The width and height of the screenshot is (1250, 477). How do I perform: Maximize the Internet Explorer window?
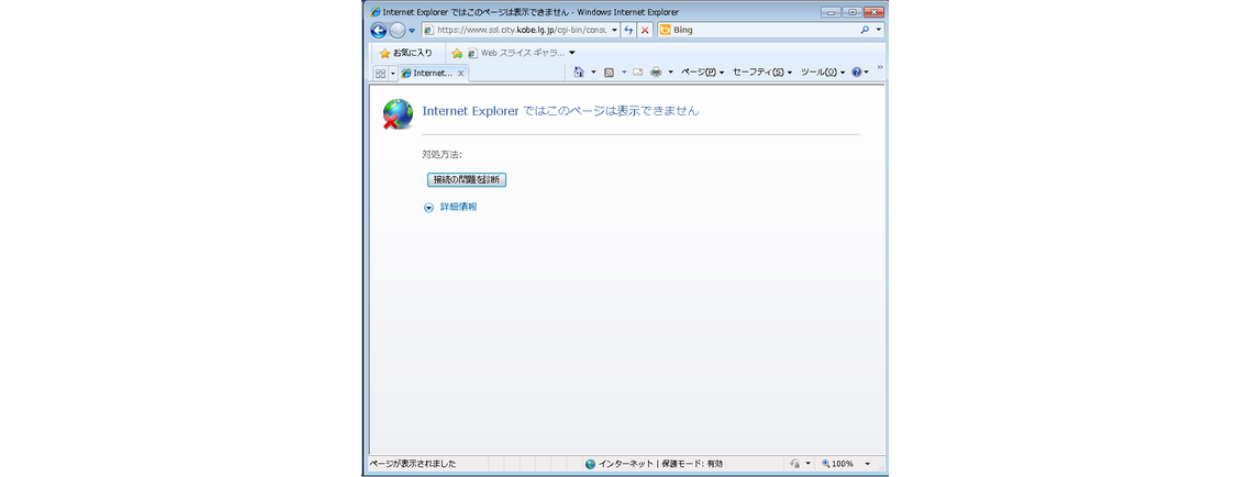[851, 12]
